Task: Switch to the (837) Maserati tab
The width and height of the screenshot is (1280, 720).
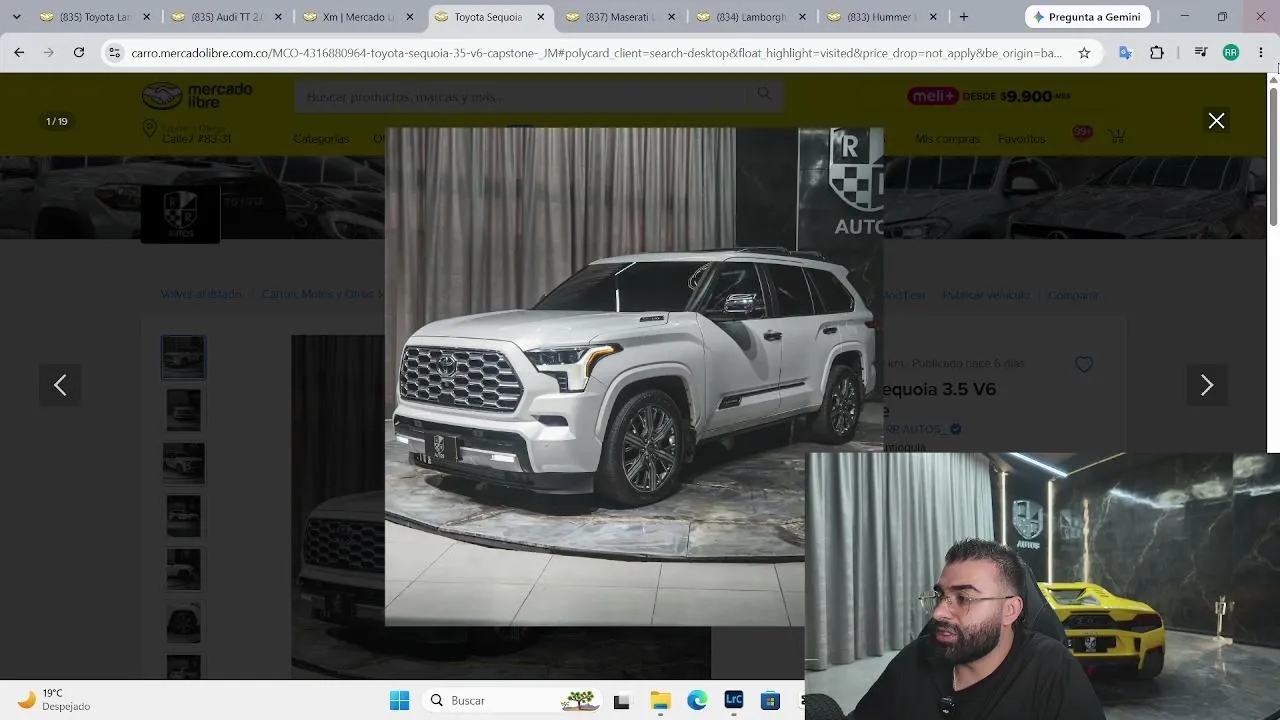Action: click(620, 17)
